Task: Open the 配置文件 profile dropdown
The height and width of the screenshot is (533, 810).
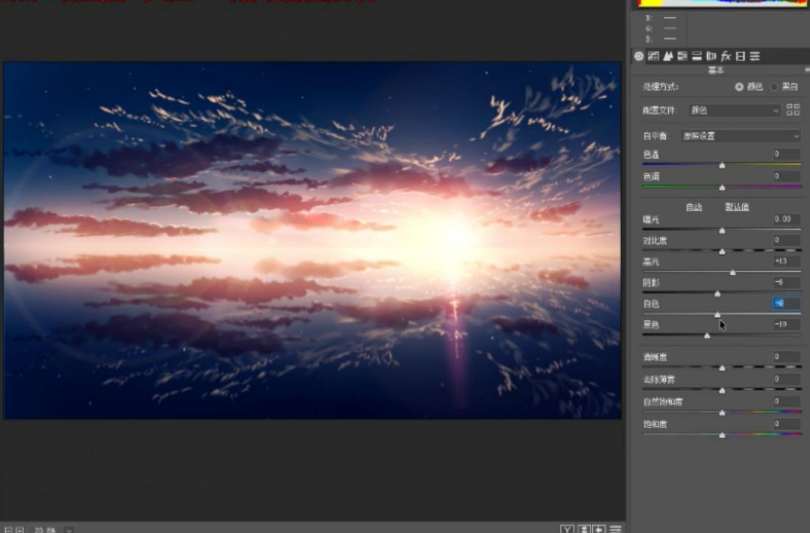Action: click(x=735, y=110)
